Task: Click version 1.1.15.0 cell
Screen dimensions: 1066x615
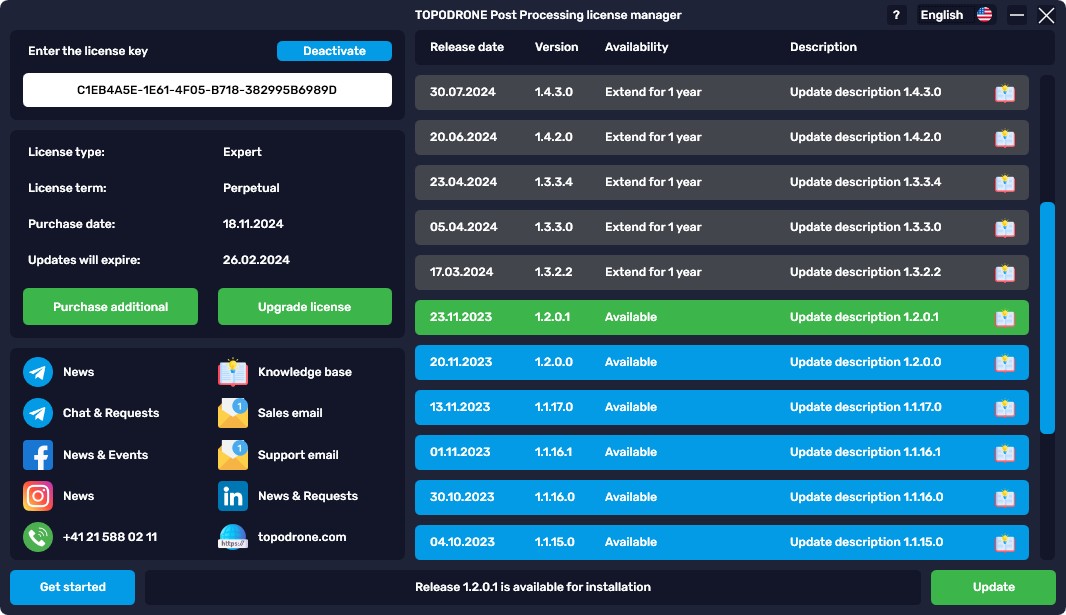Action: [554, 542]
